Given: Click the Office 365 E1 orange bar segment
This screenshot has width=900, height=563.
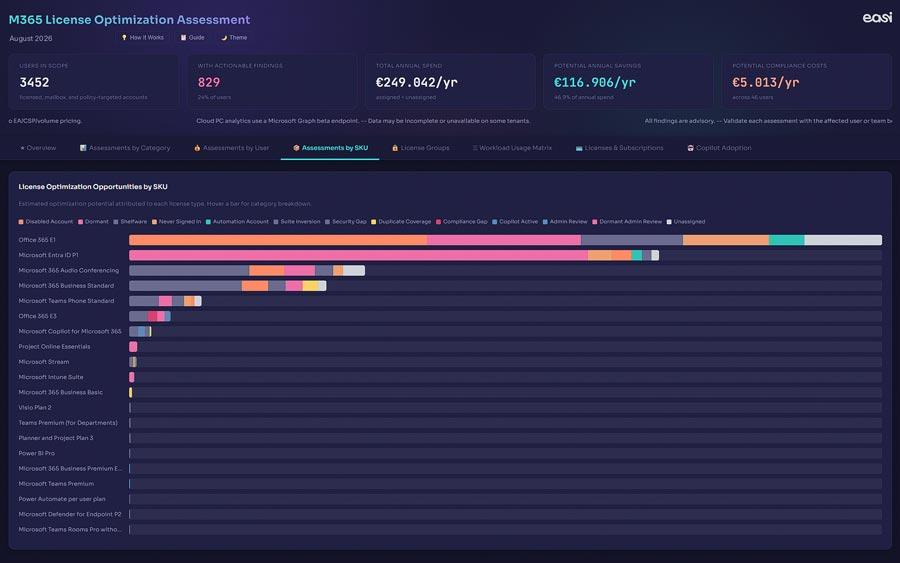Looking at the screenshot, I should (278, 240).
